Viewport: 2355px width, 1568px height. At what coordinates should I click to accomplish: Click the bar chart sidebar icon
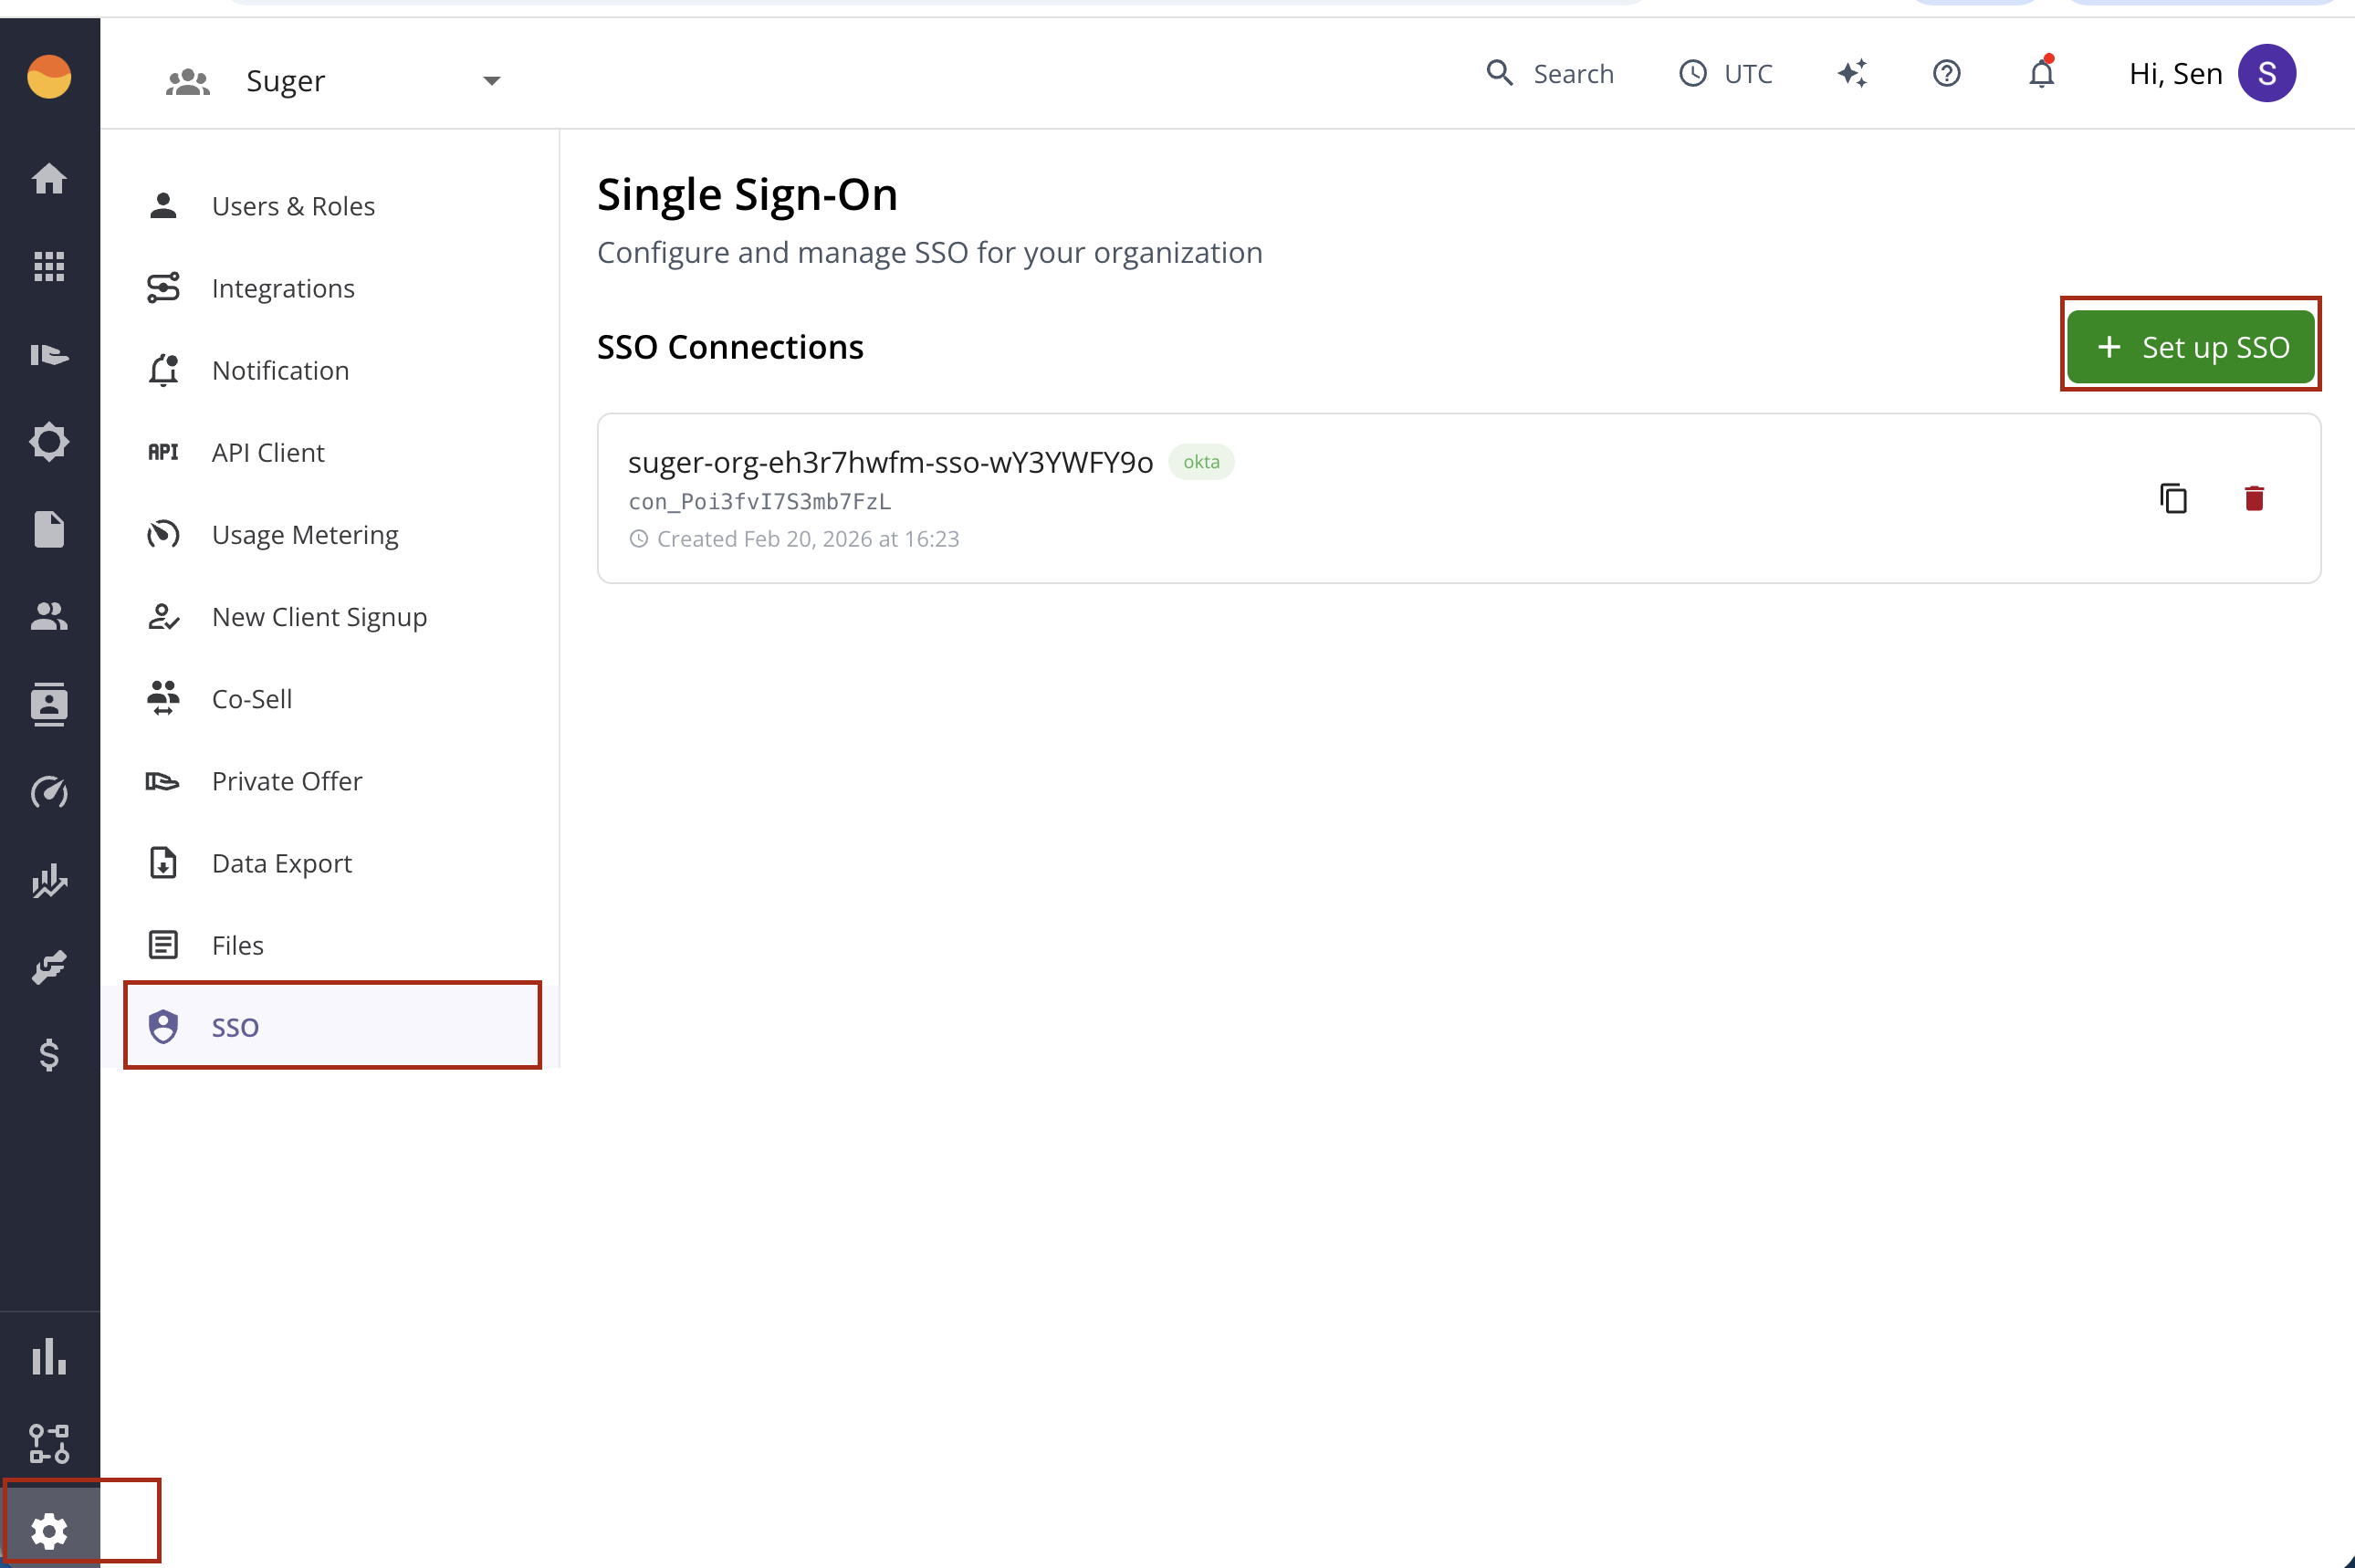pos(49,1357)
